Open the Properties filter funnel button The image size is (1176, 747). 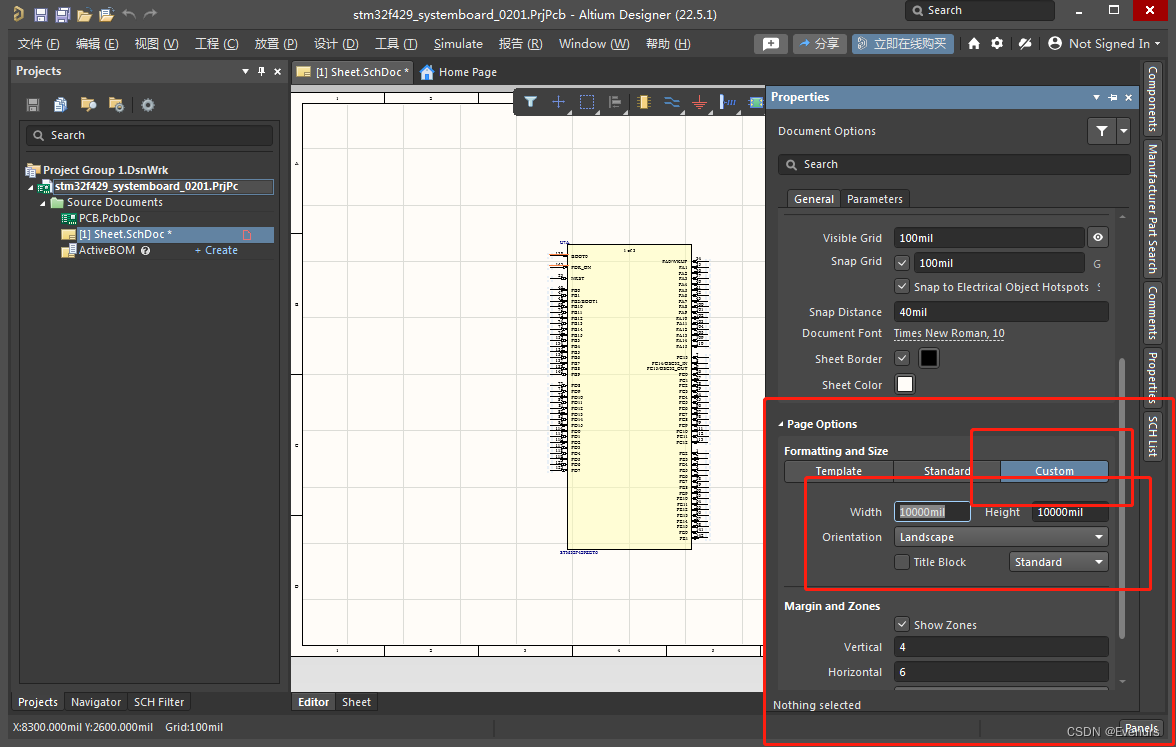click(1102, 131)
